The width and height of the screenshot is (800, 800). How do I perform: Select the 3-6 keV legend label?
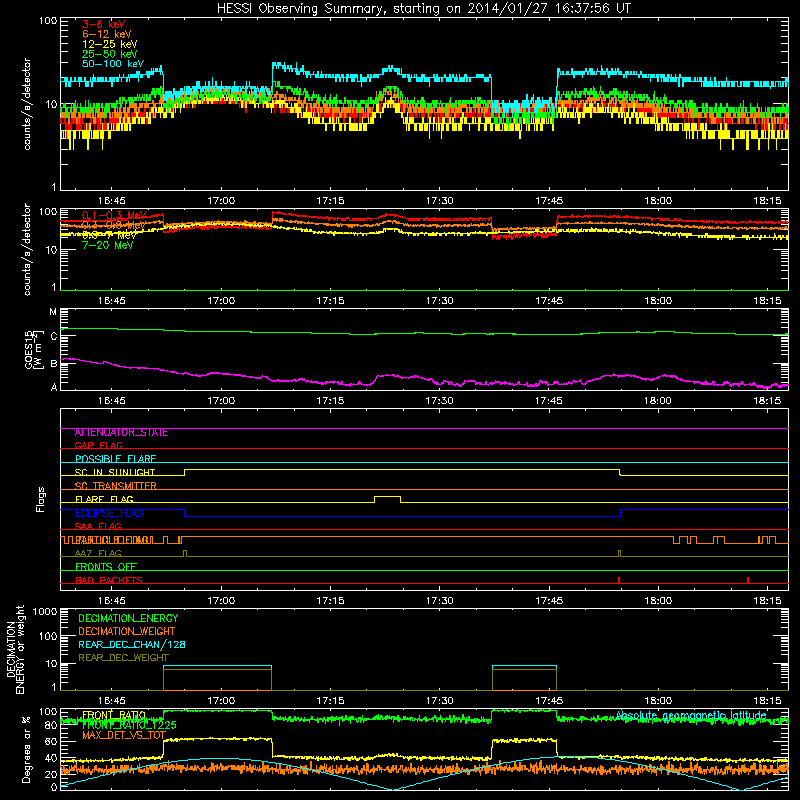[x=104, y=24]
